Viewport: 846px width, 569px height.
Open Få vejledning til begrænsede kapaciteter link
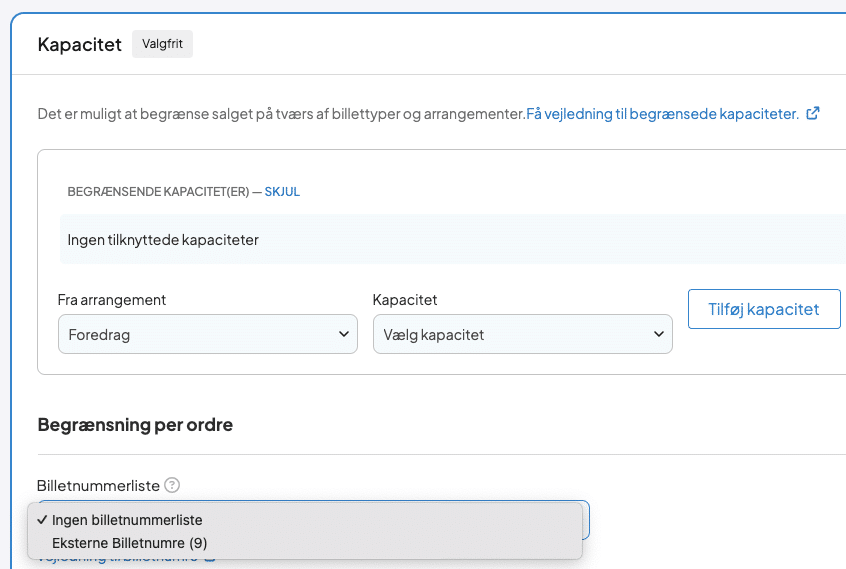tap(662, 114)
